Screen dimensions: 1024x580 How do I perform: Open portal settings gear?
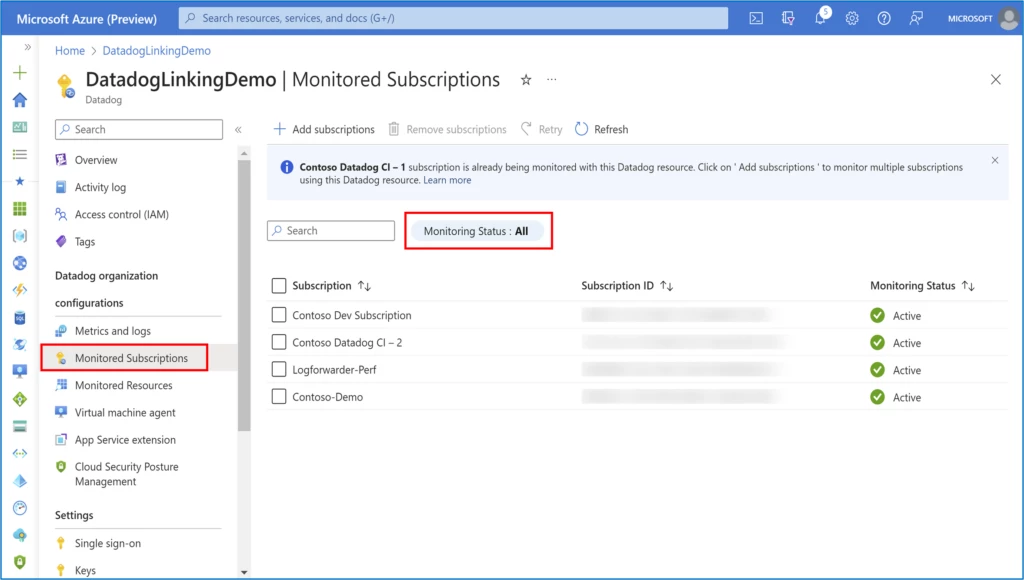852,18
